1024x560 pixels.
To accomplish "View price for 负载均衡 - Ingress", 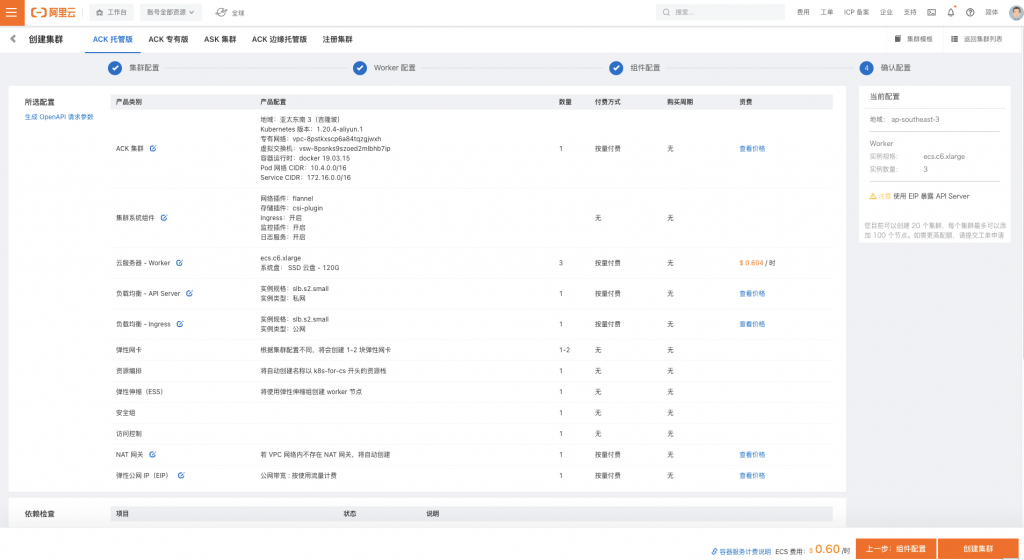I will coord(752,324).
